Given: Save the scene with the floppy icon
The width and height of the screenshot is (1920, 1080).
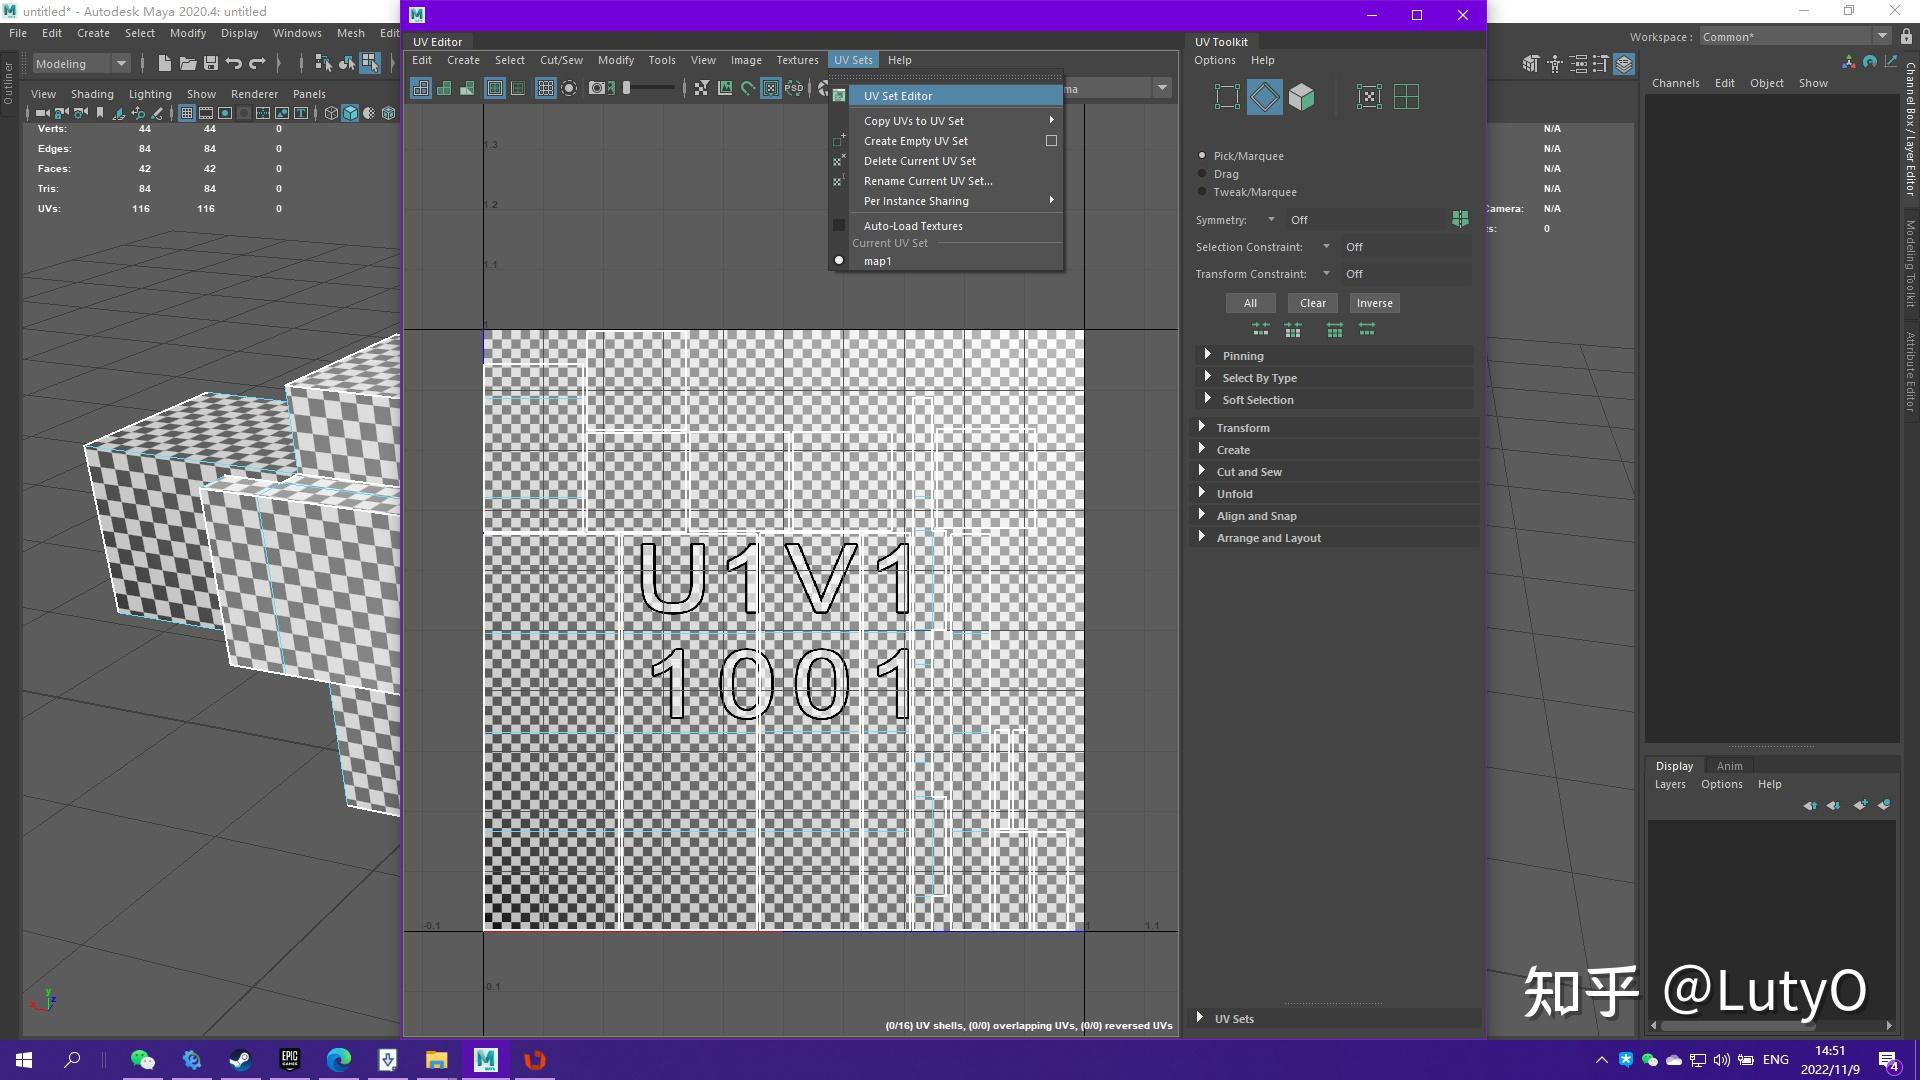Looking at the screenshot, I should 210,63.
